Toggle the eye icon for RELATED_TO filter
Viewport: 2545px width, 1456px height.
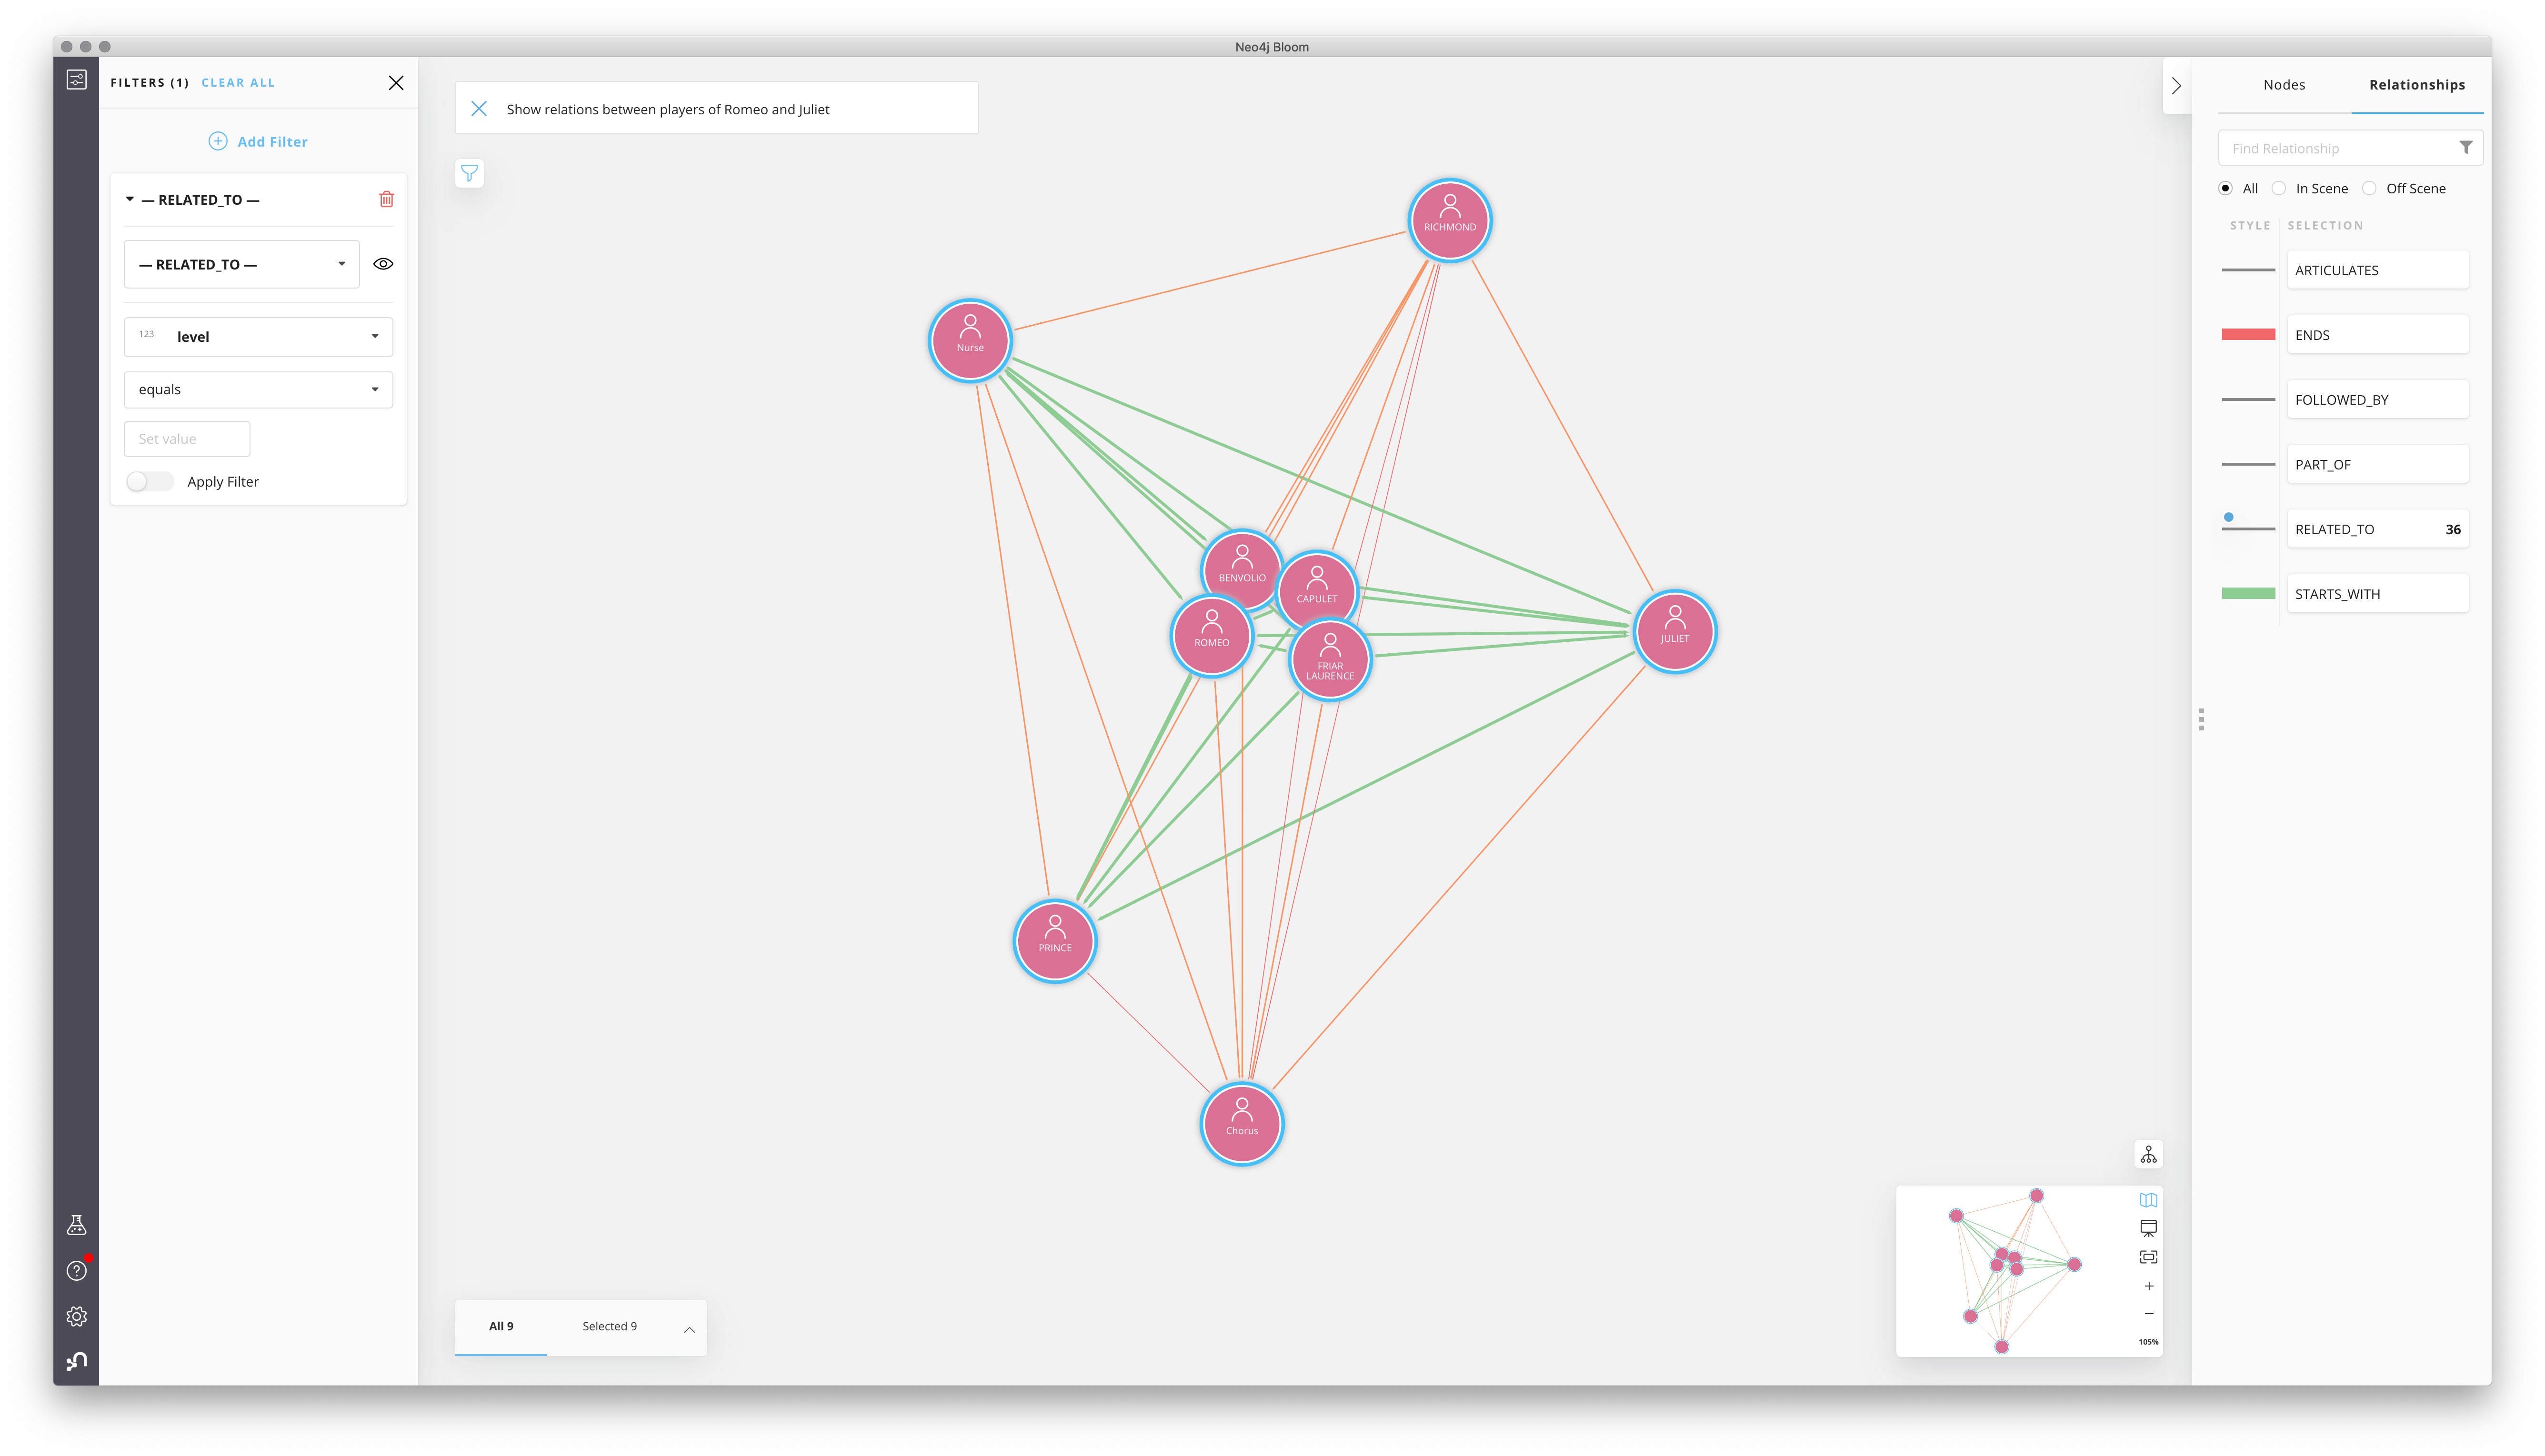coord(383,264)
